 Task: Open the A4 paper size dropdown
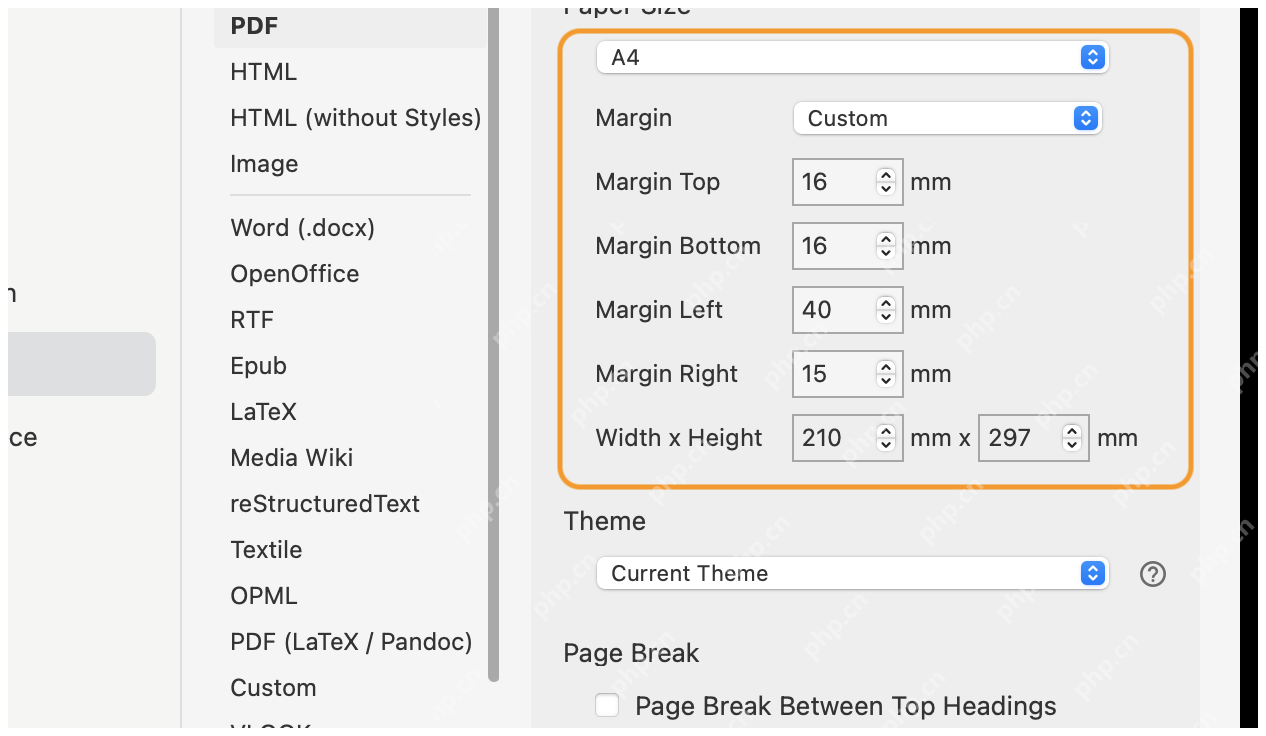click(x=852, y=57)
